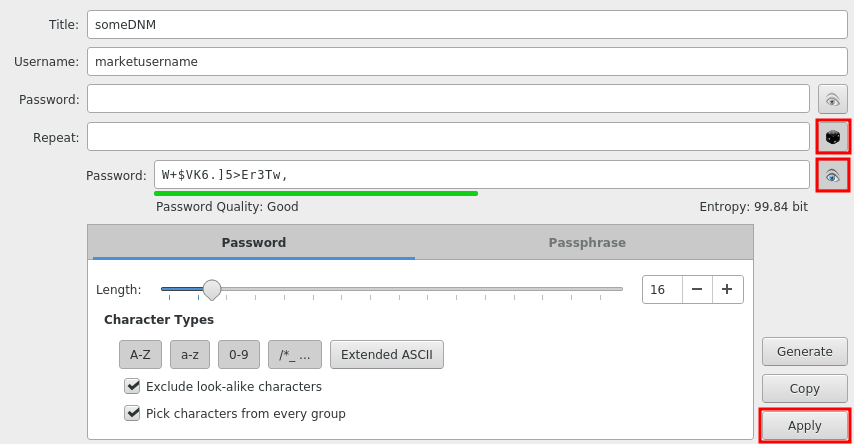Click into the Title input field
This screenshot has height=444, width=854.
(x=448, y=24)
